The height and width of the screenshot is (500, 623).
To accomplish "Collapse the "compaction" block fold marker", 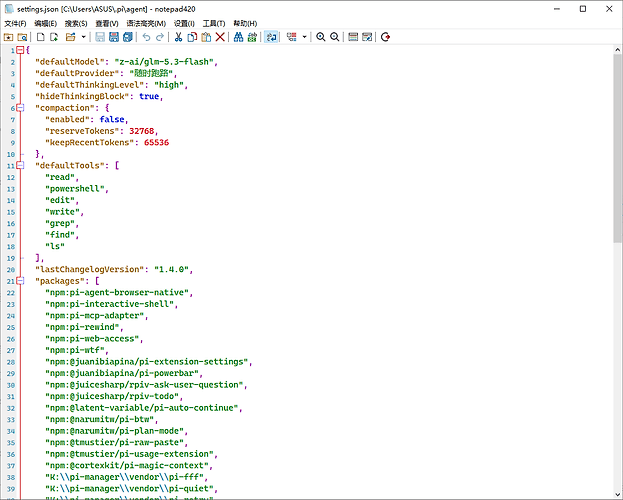I will point(20,108).
